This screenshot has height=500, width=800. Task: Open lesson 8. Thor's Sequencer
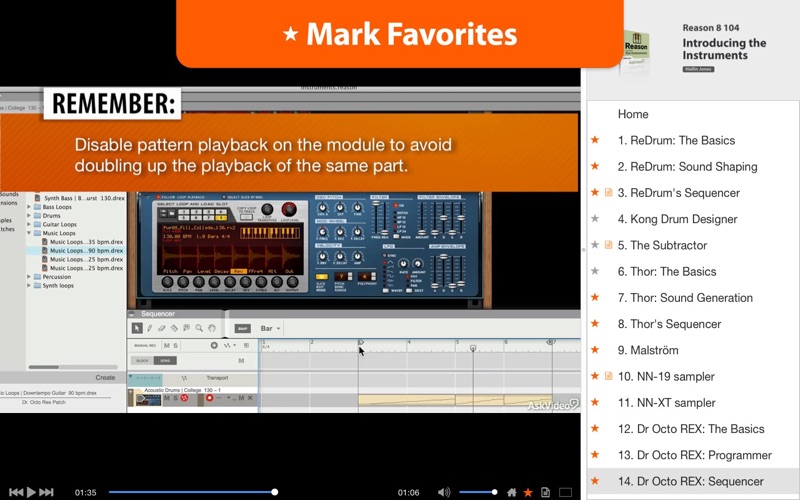[x=669, y=323]
